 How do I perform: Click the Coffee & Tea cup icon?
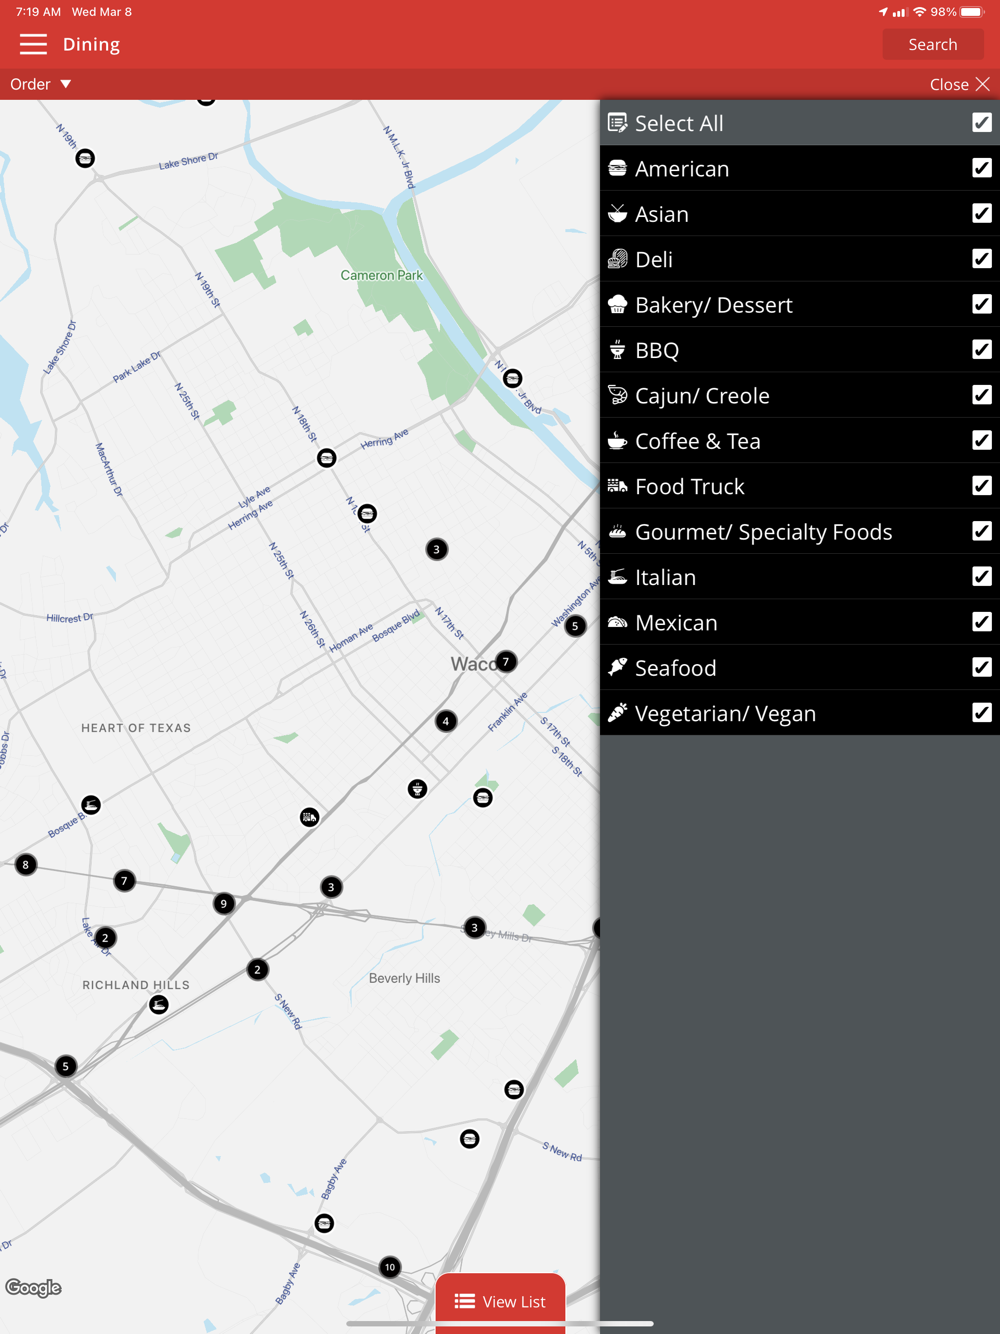coord(618,440)
